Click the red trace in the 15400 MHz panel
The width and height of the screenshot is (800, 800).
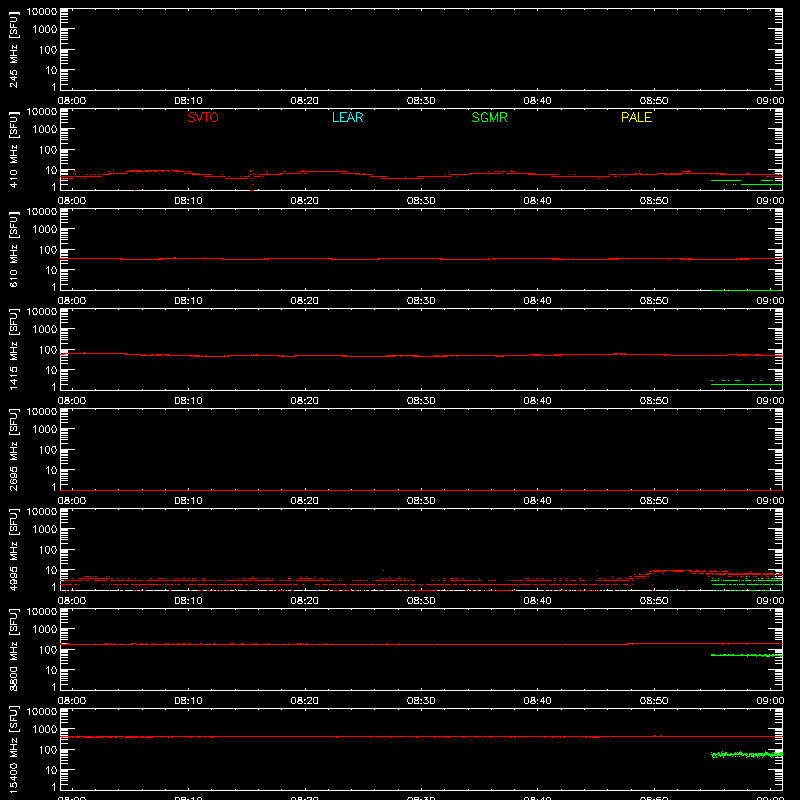[421, 737]
